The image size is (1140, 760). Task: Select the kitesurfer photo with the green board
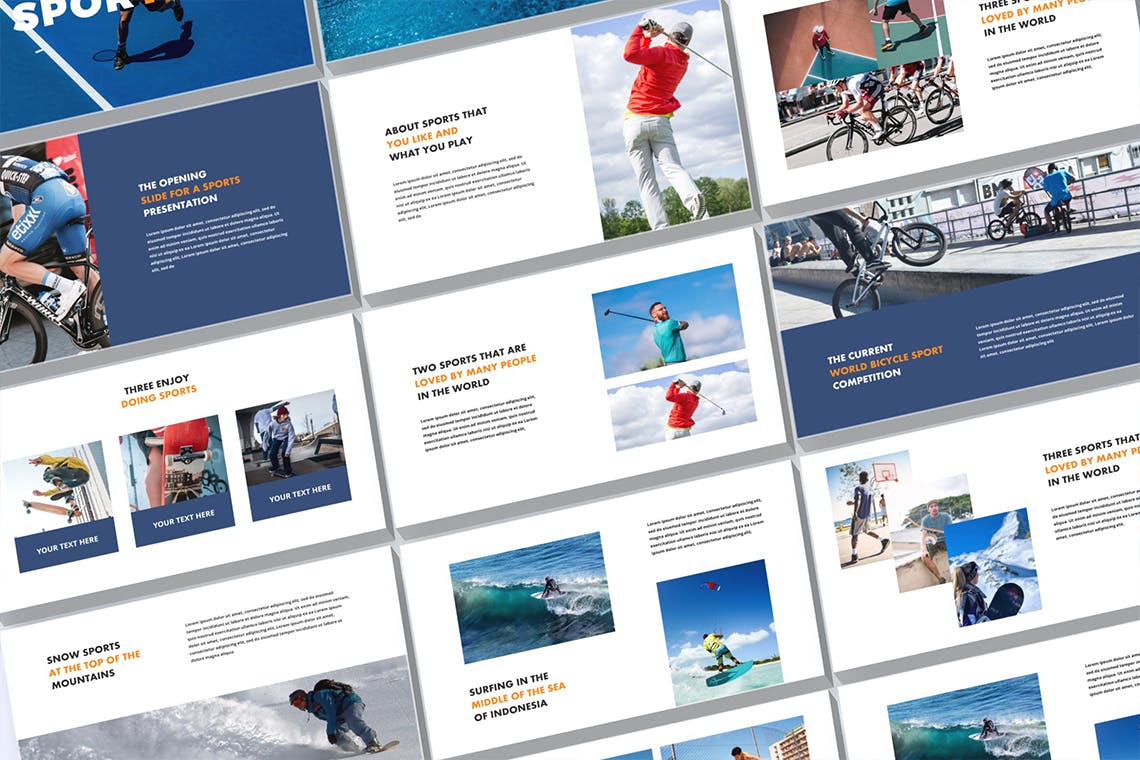click(718, 633)
